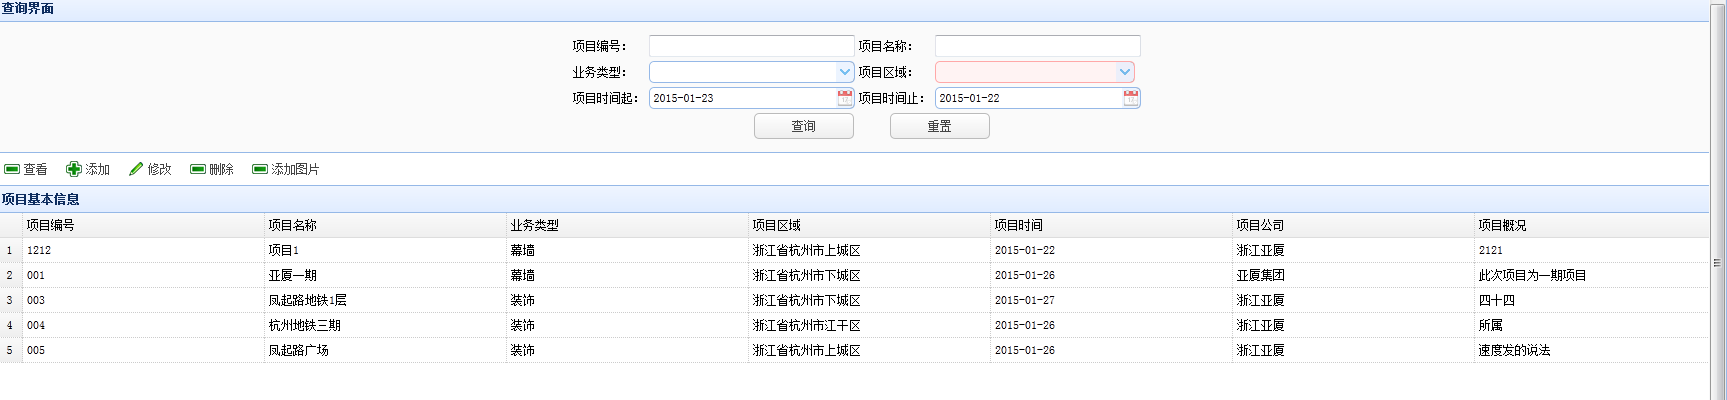Viewport: 1727px width, 400px height.
Task: Expand the 业务类型 dropdown arrow
Action: pos(845,72)
